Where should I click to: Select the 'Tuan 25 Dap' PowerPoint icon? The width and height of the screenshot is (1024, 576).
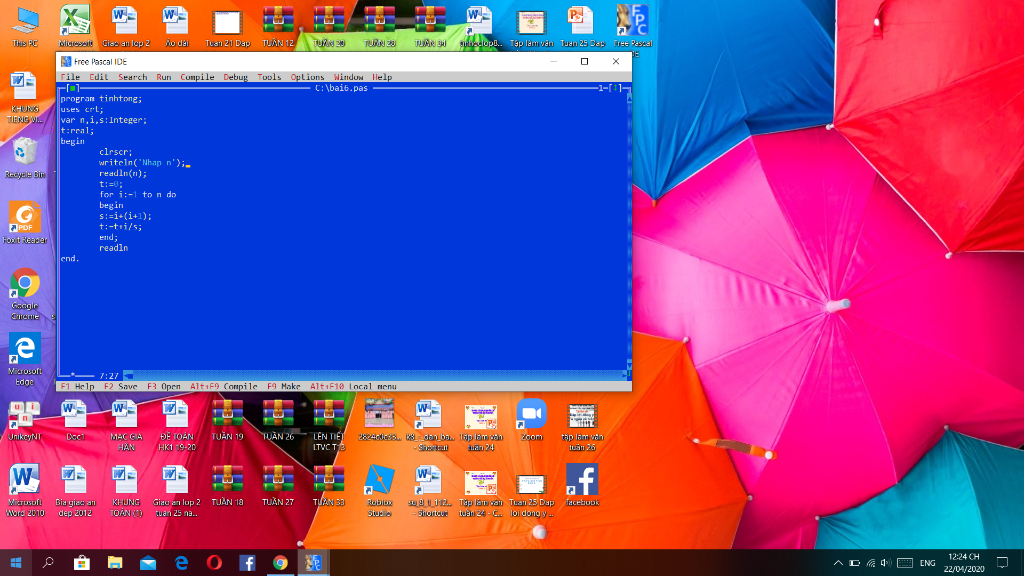582,27
